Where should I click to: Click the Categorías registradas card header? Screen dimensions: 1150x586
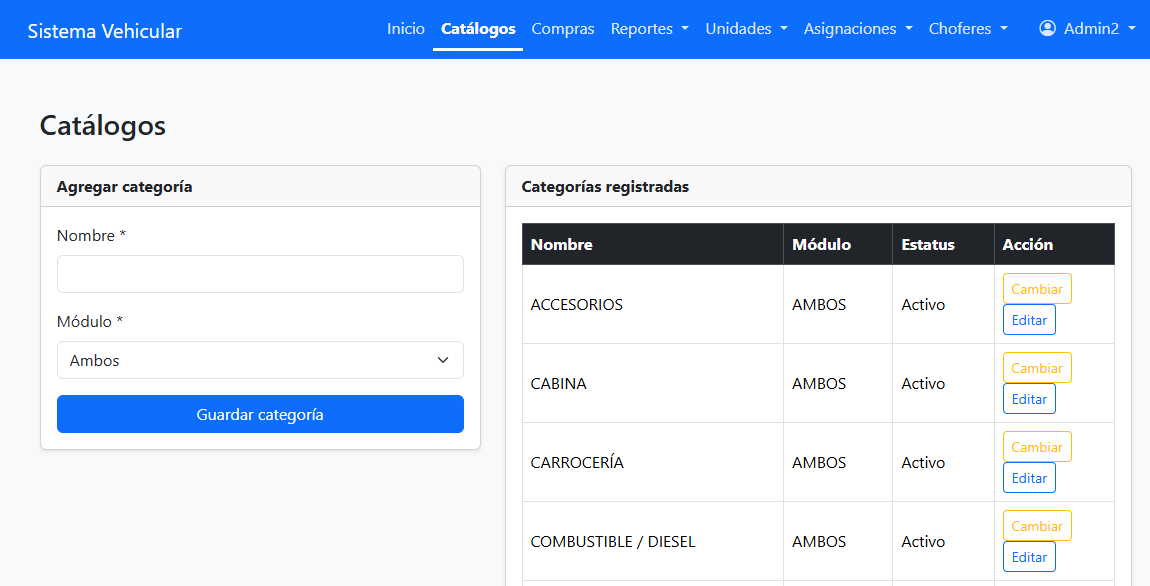pyautogui.click(x=818, y=186)
